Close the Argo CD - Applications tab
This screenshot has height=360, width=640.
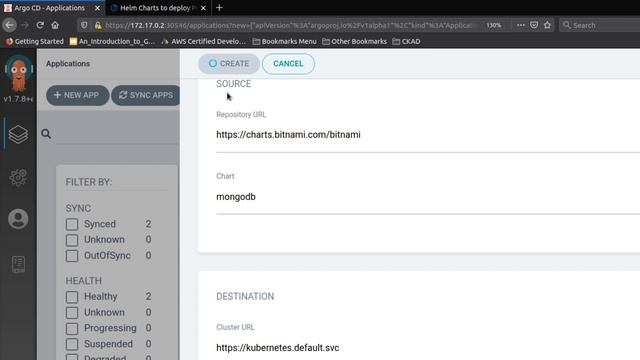(97, 8)
